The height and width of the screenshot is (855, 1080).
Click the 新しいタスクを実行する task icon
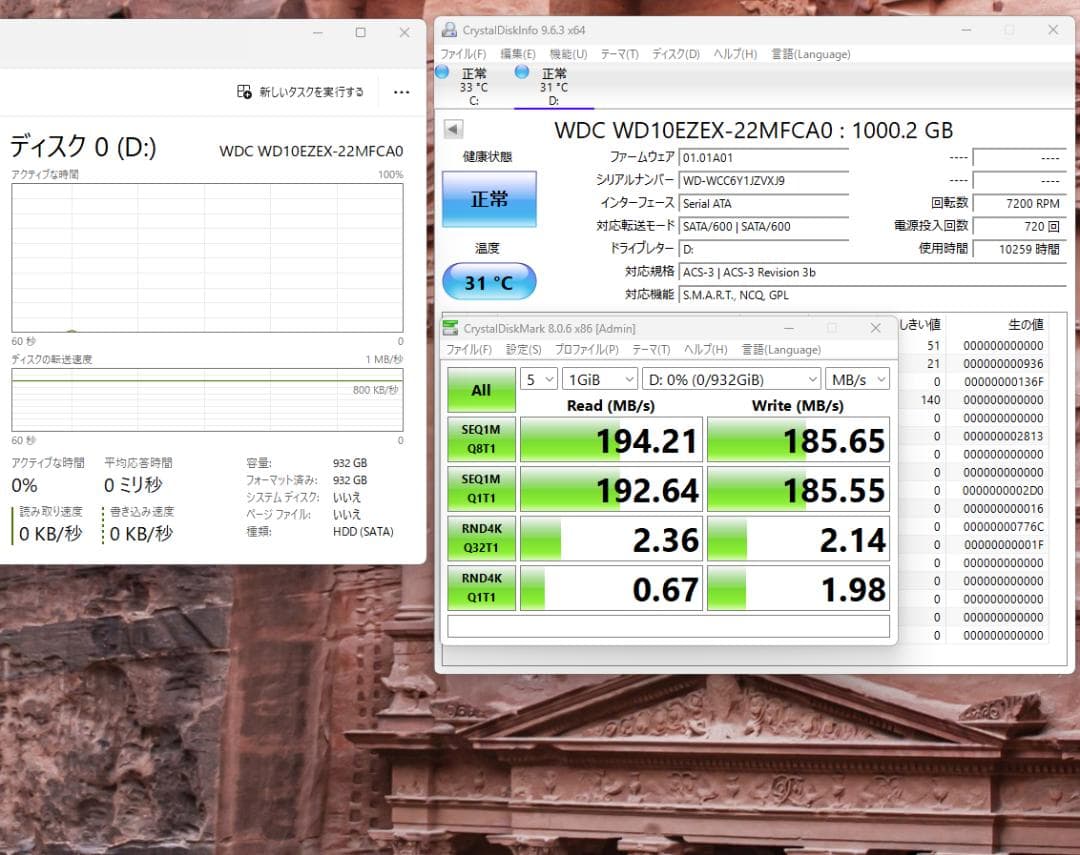point(243,91)
